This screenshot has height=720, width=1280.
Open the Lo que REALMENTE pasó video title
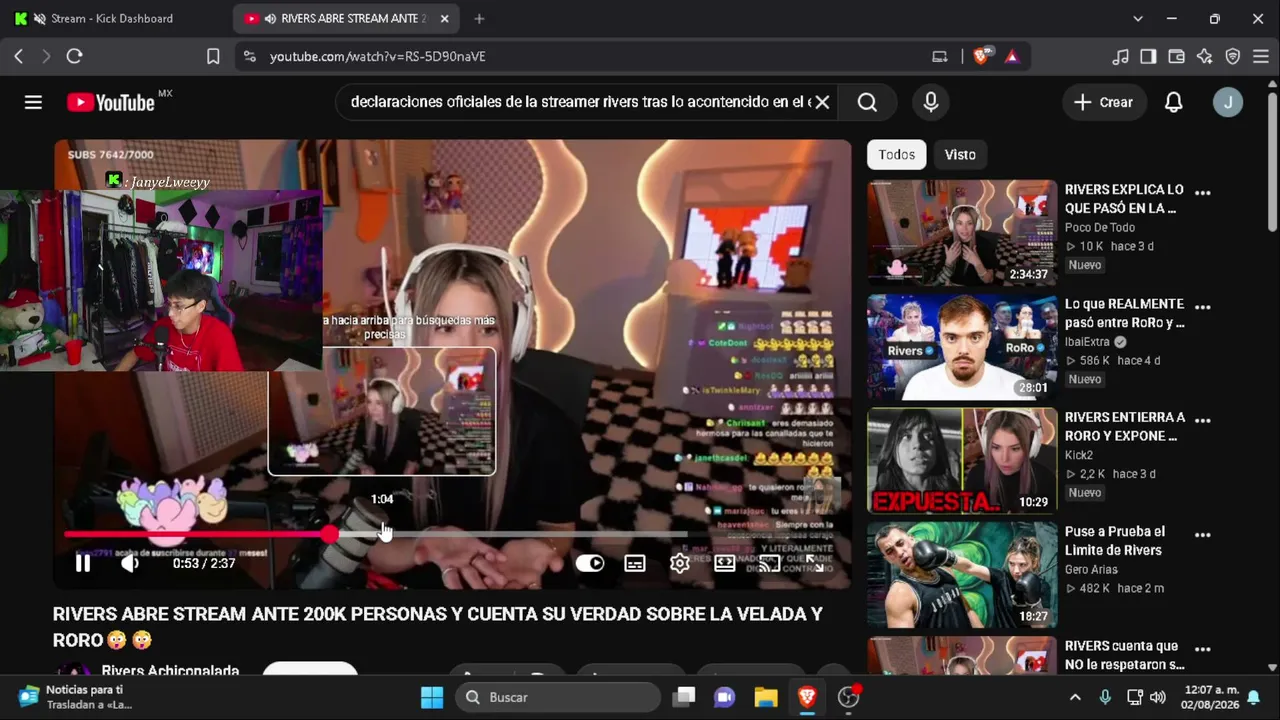[x=1124, y=313]
